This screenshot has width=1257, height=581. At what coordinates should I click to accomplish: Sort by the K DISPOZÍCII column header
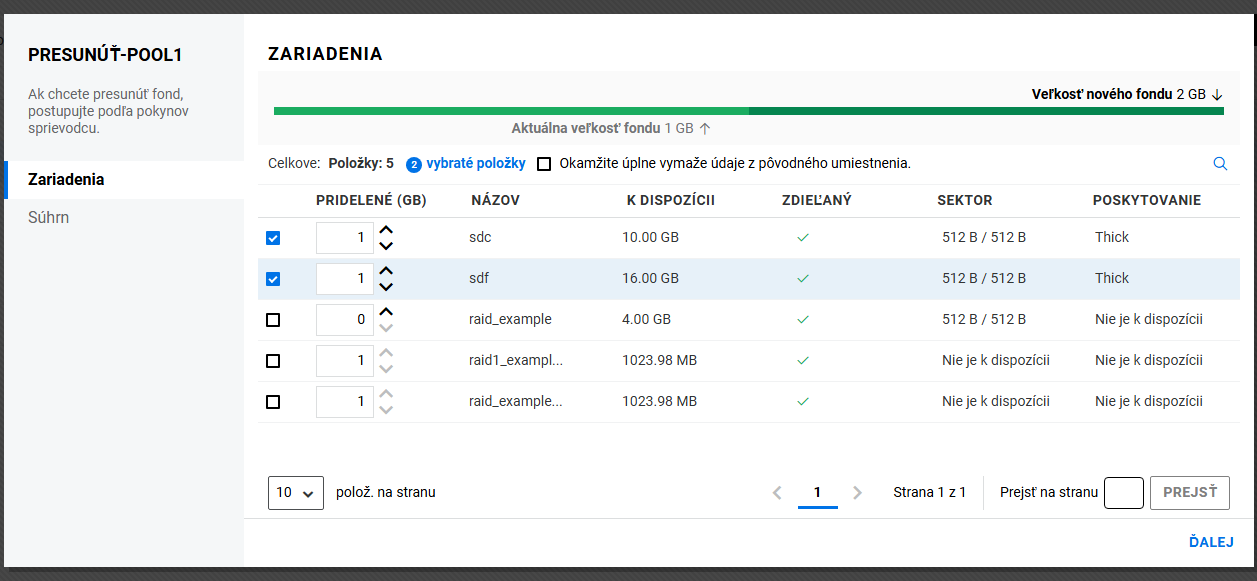click(670, 200)
